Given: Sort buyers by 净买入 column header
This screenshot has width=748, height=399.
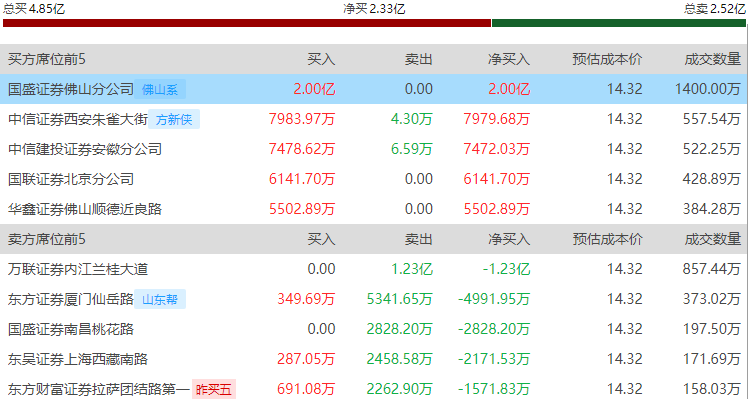Looking at the screenshot, I should coord(509,59).
